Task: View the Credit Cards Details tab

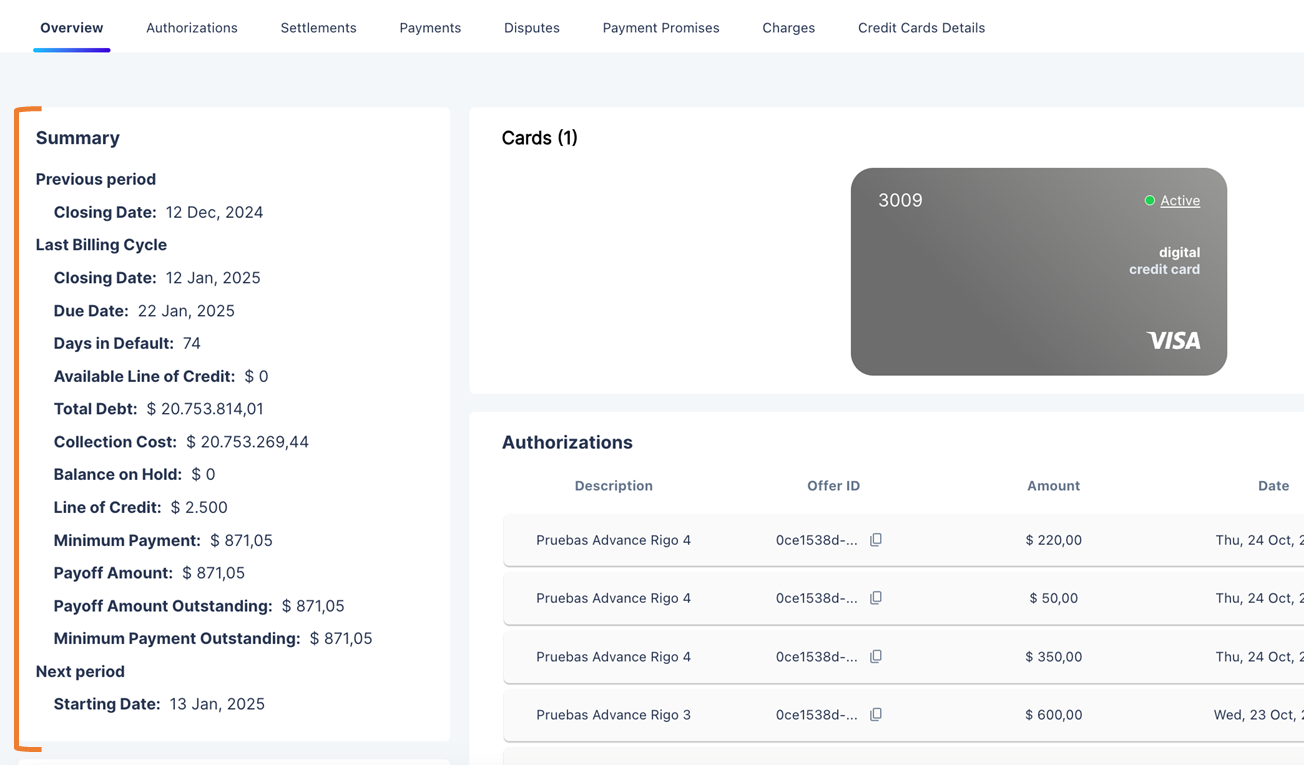Action: (921, 28)
